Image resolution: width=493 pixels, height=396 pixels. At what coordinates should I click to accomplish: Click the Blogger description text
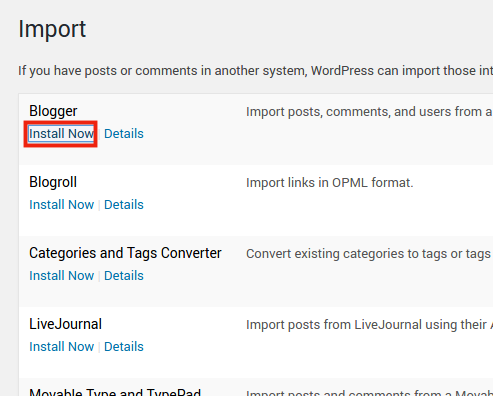(x=369, y=112)
